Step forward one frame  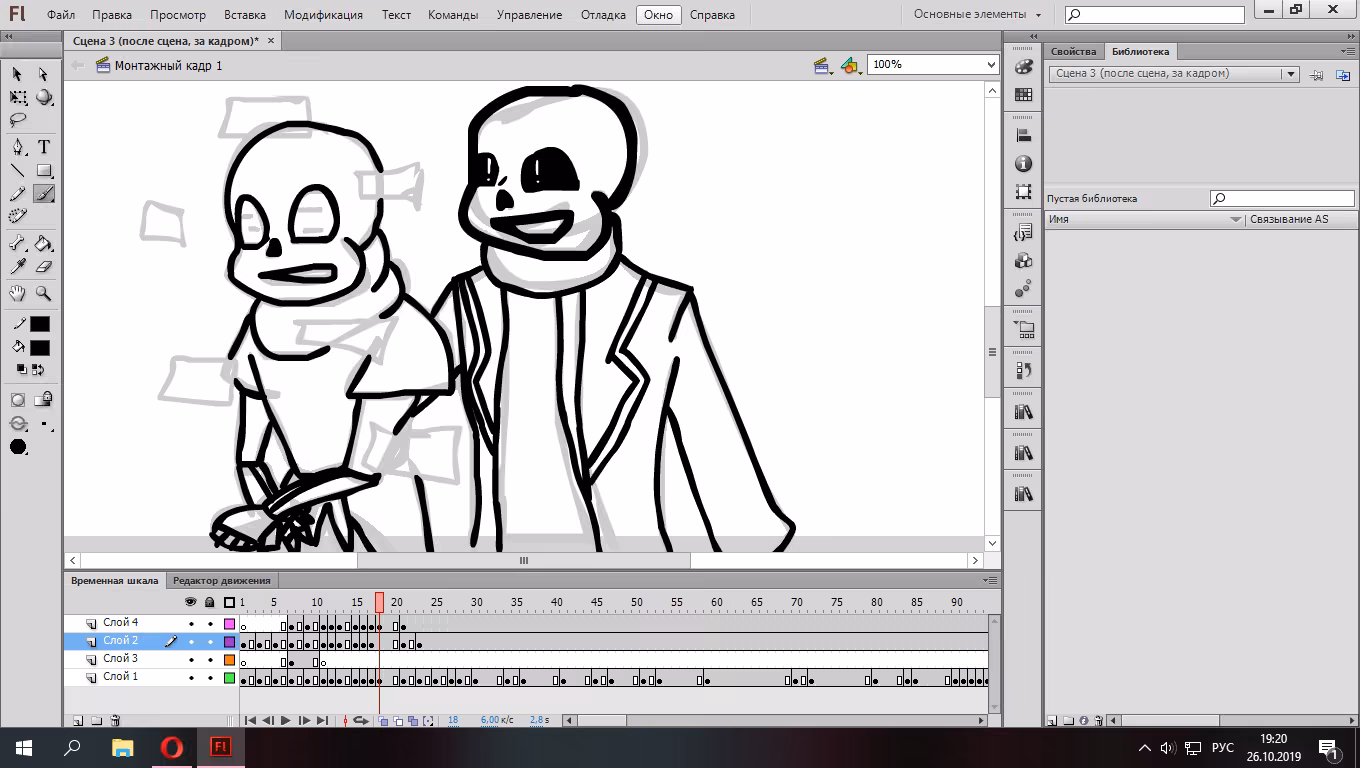[x=304, y=720]
